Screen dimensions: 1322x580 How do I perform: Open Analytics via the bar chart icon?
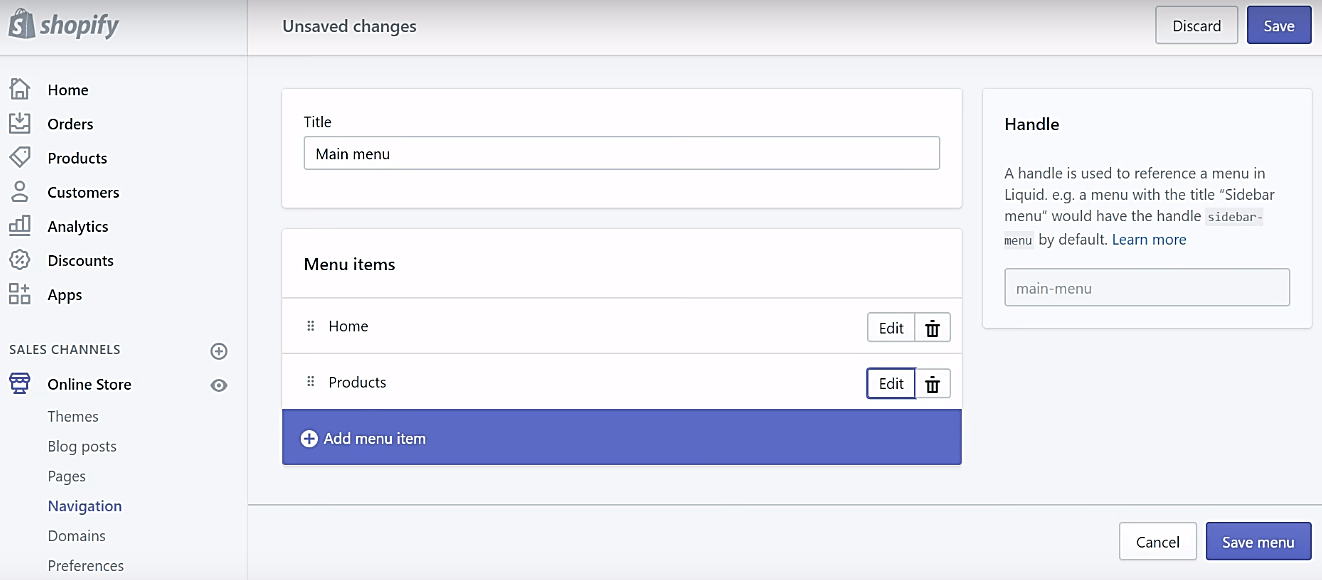click(19, 225)
